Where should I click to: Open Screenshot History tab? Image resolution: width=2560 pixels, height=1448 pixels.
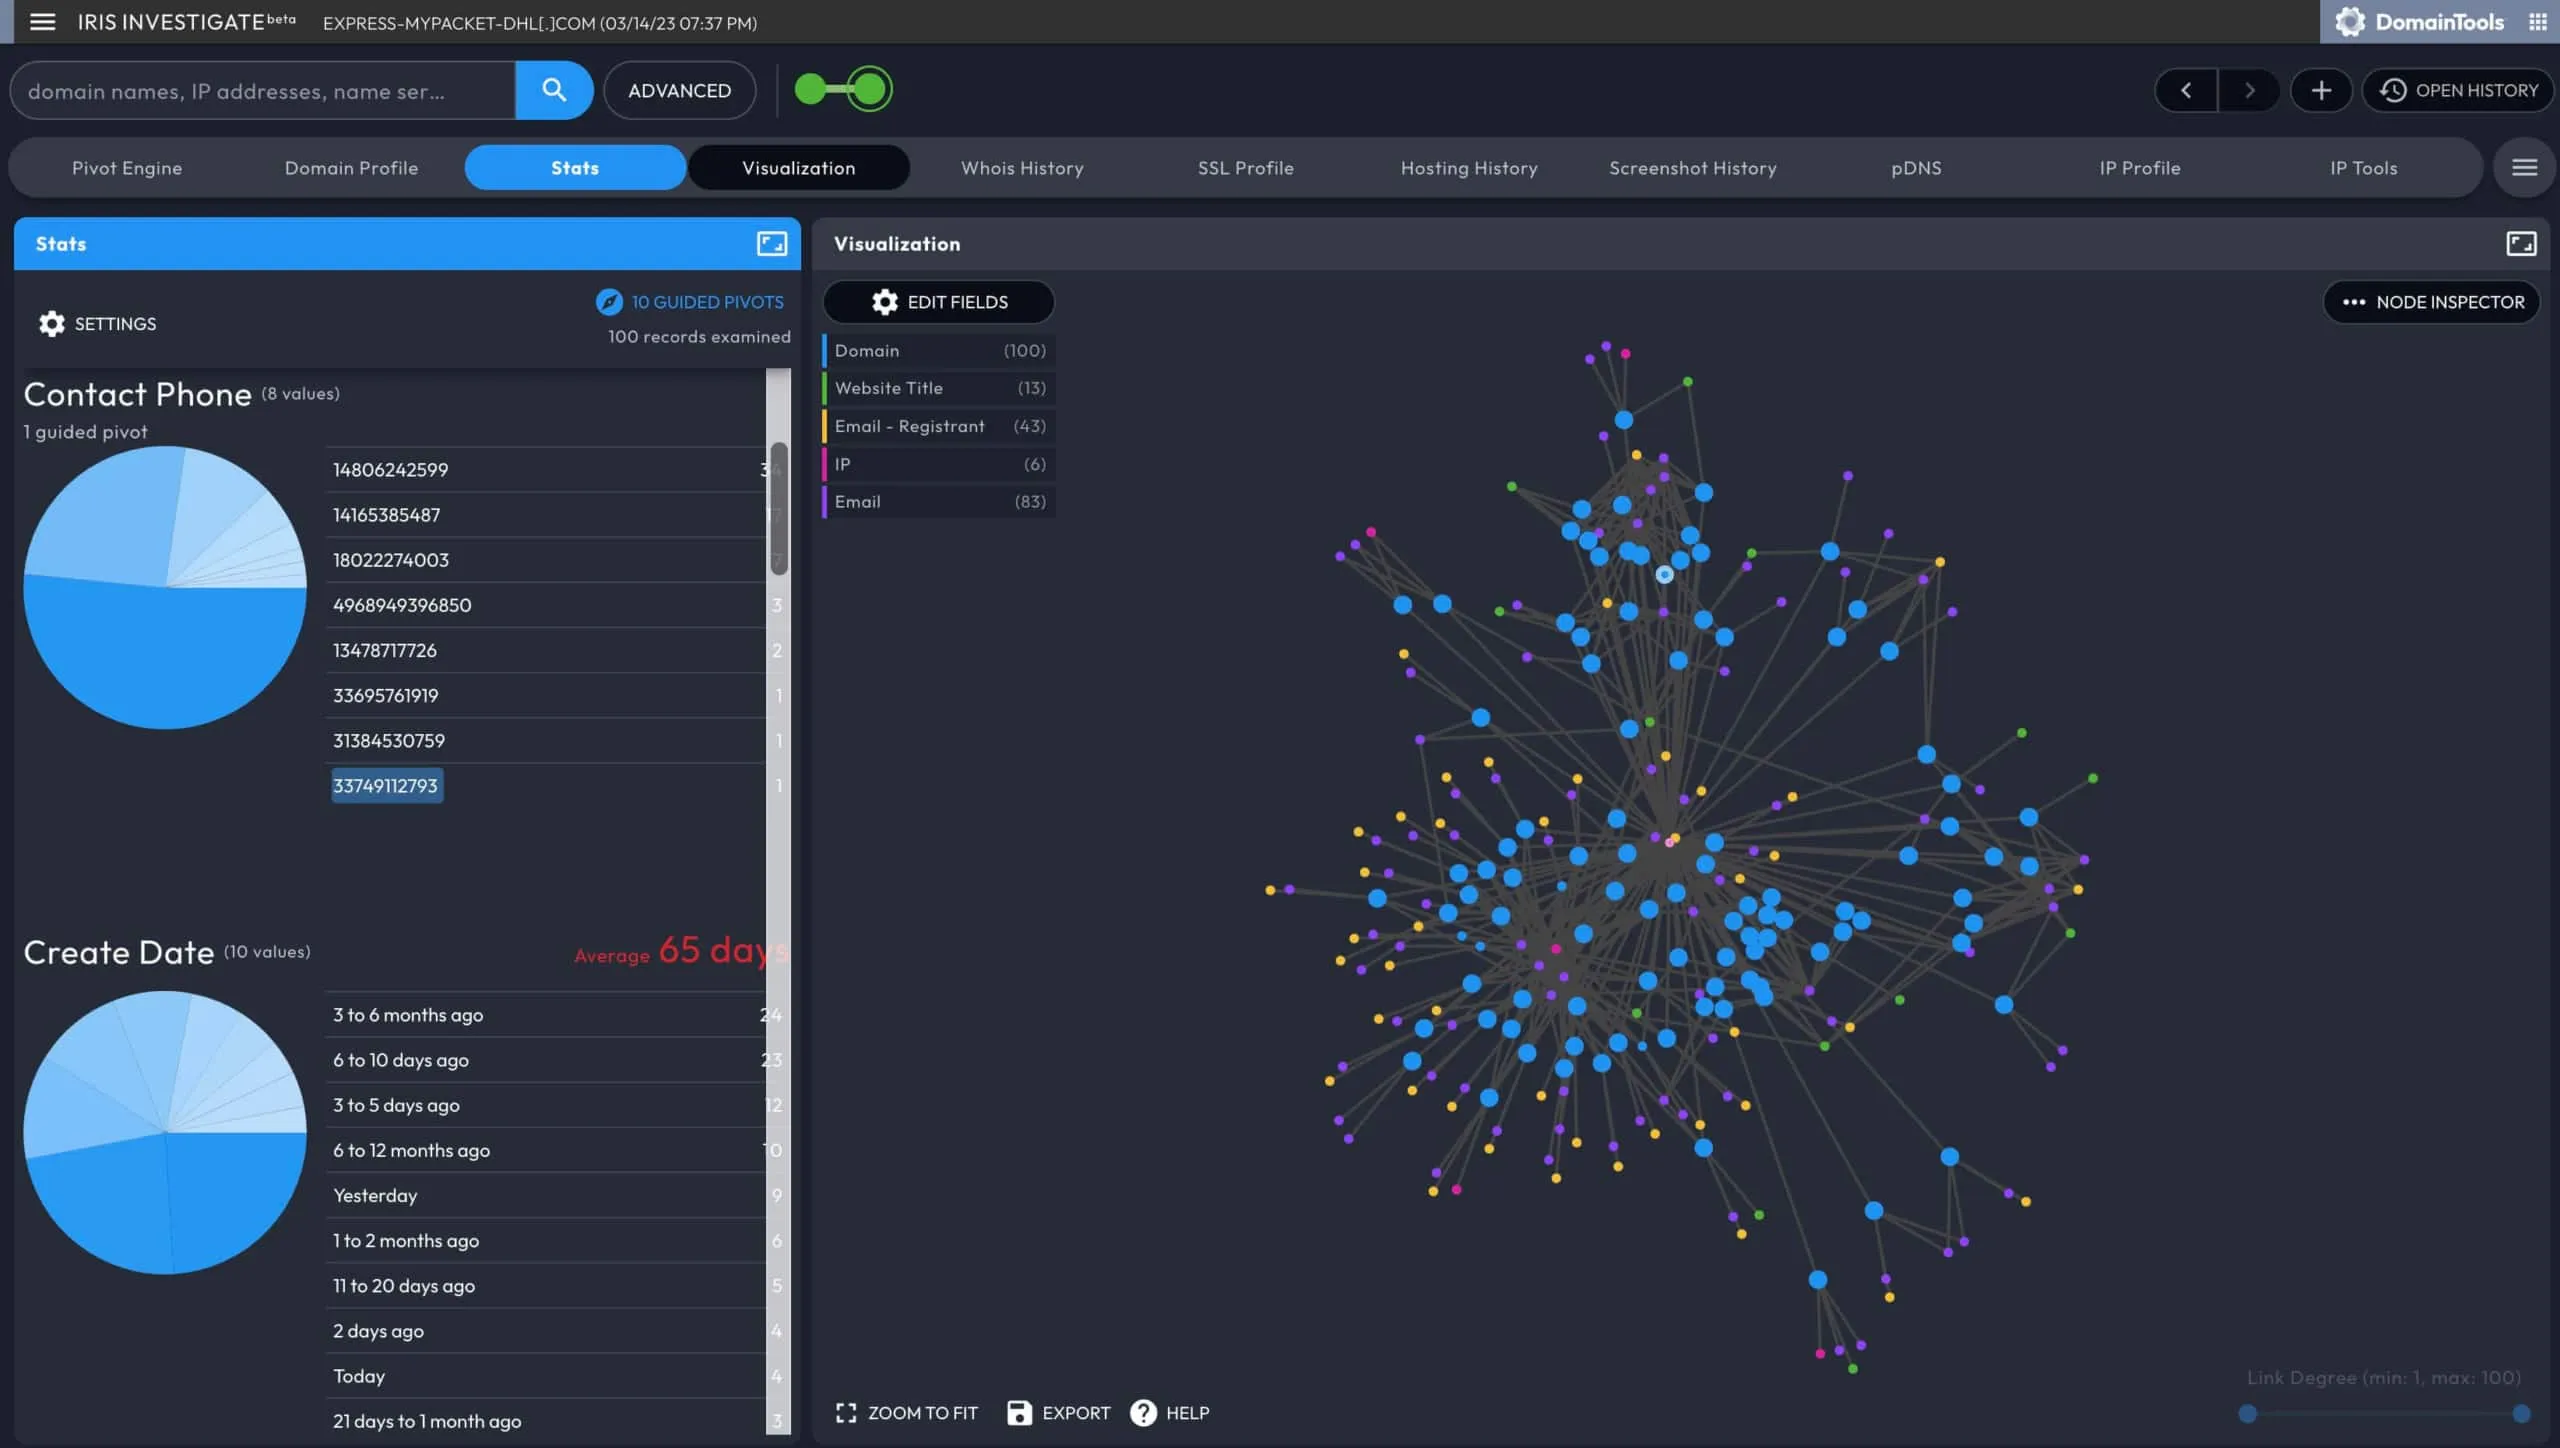click(x=1693, y=168)
